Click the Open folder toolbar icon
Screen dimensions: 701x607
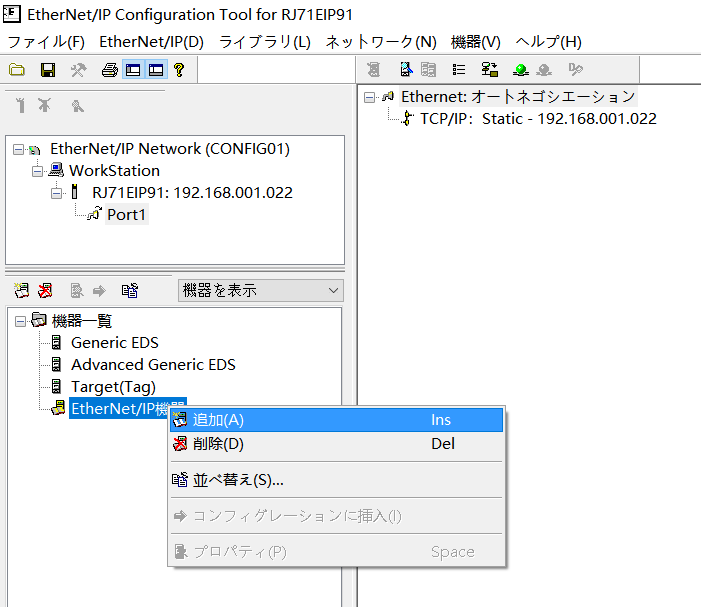[17, 70]
